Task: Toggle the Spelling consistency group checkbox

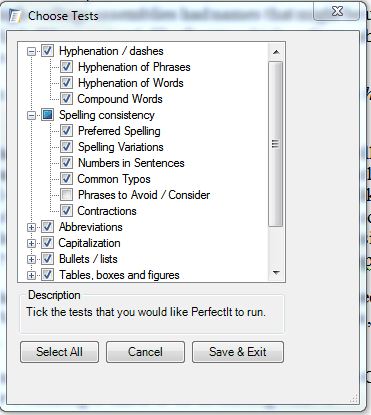Action: click(x=47, y=115)
